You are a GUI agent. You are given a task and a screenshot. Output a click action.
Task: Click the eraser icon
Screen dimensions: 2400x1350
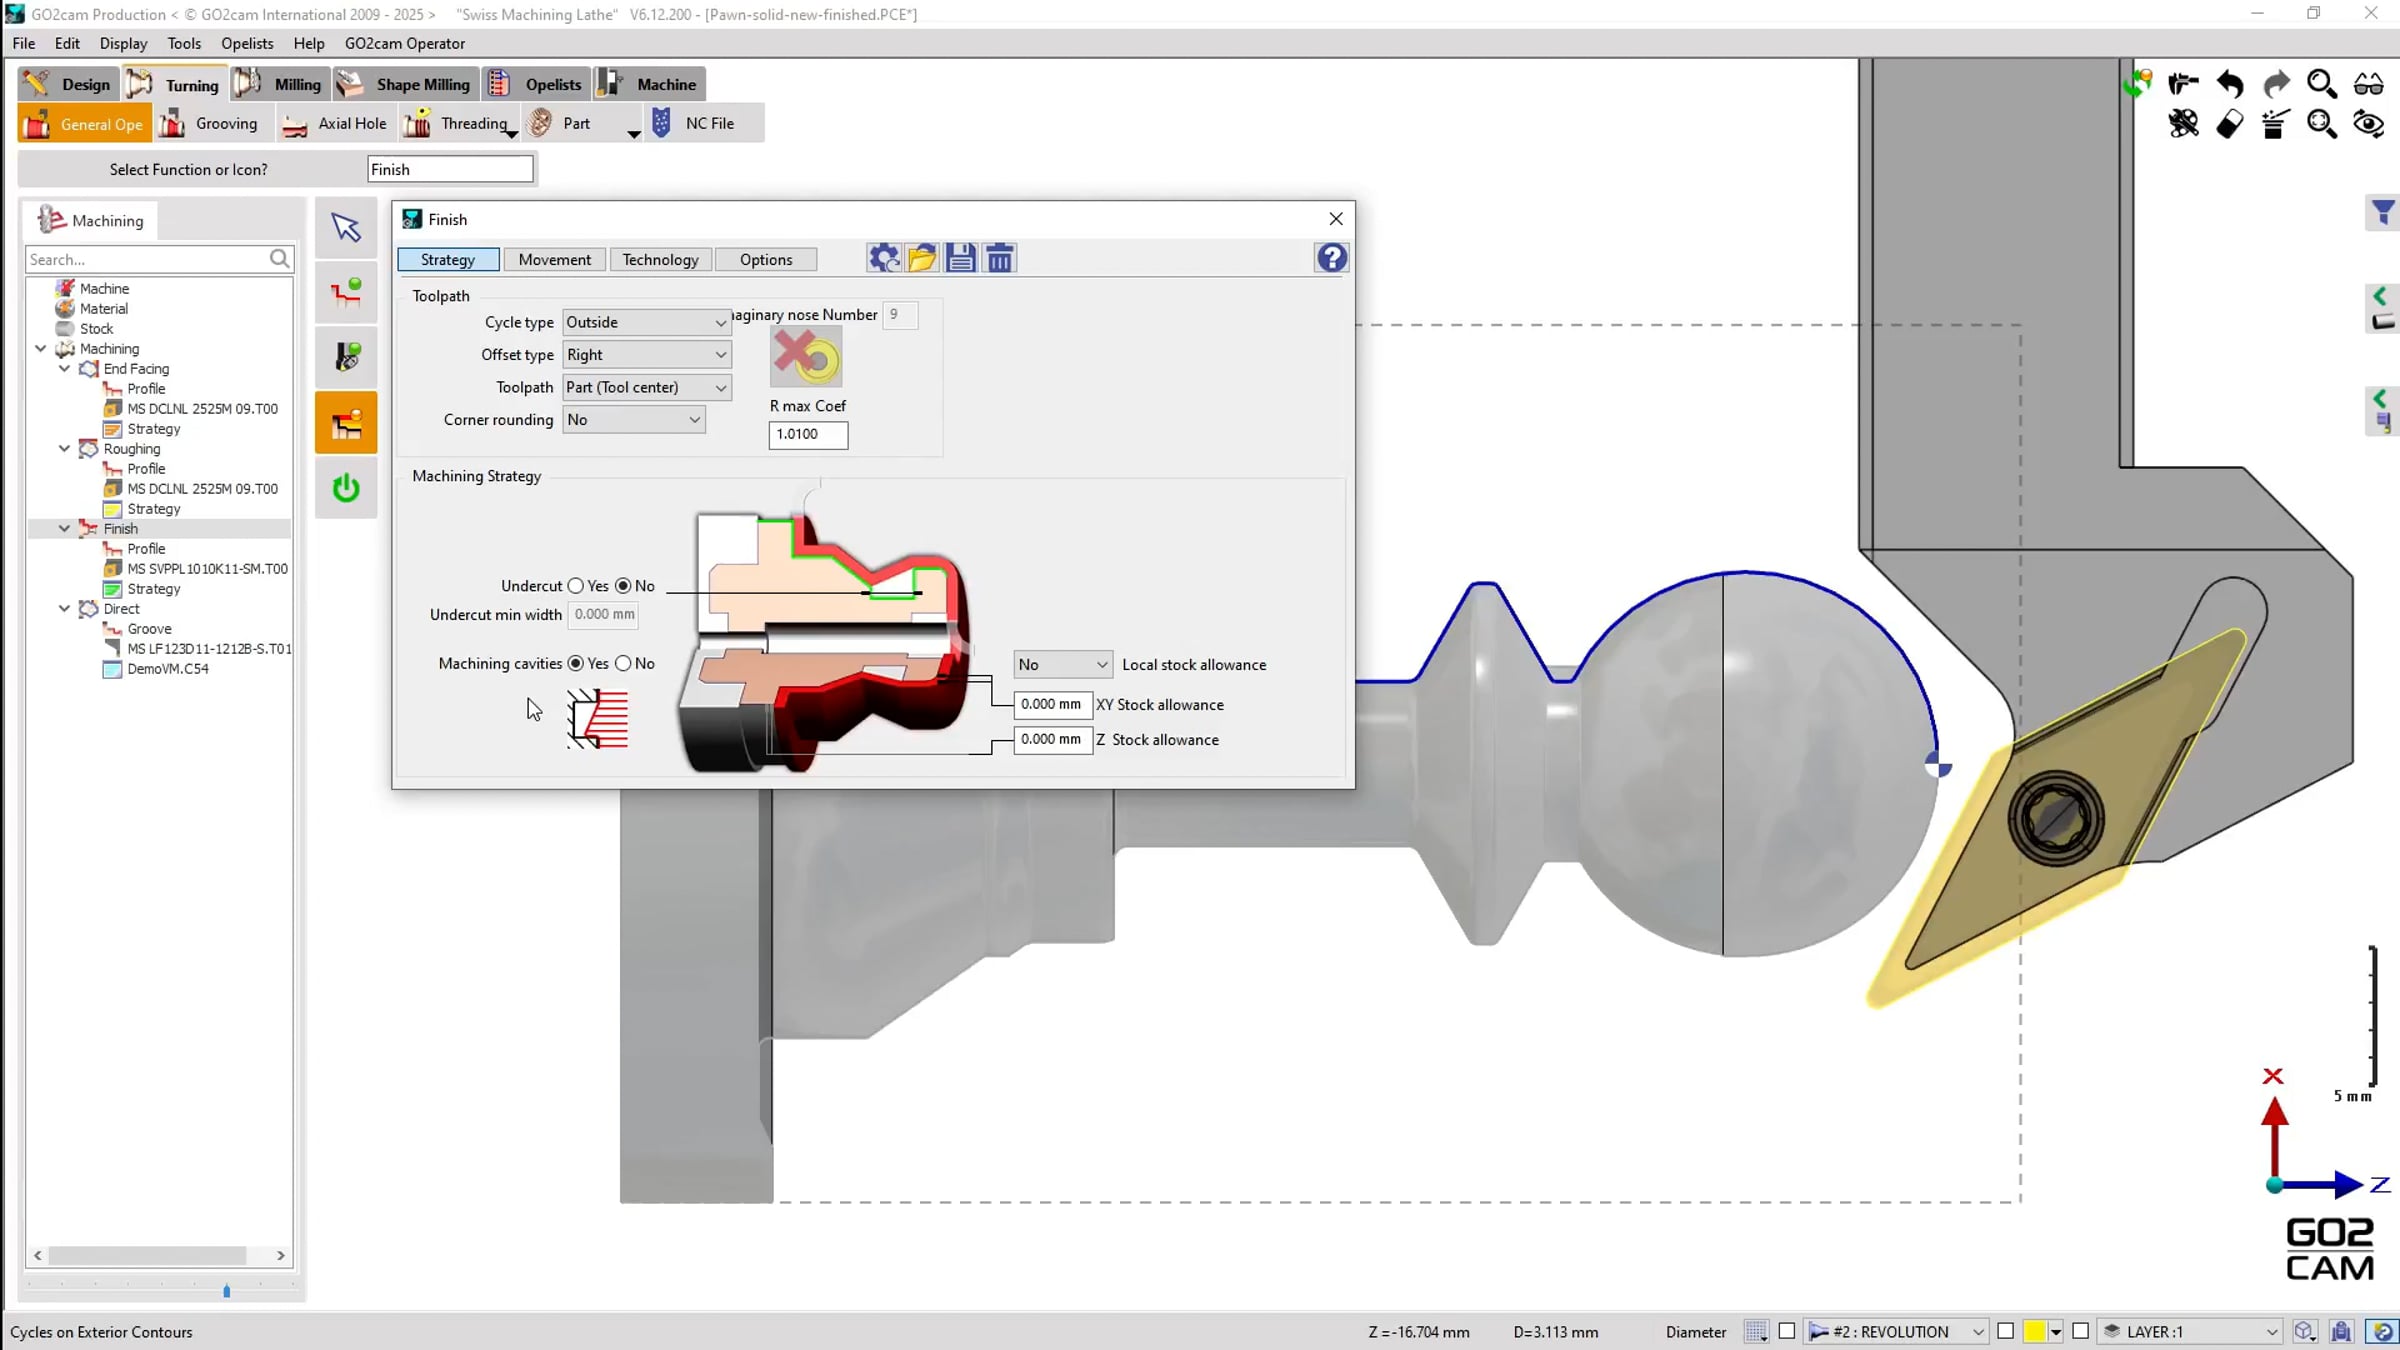point(2229,124)
